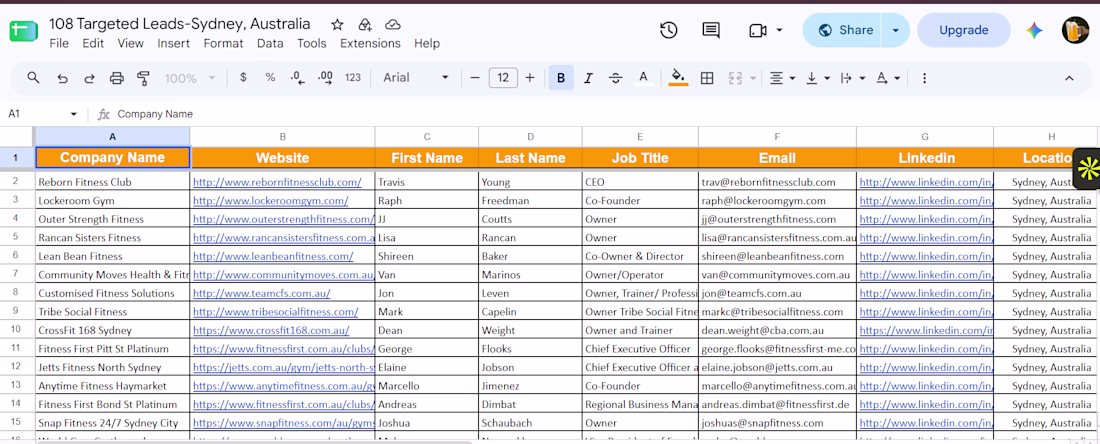The image size is (1100, 444).
Task: Open the crossfit168.com.au website link
Action: [271, 330]
